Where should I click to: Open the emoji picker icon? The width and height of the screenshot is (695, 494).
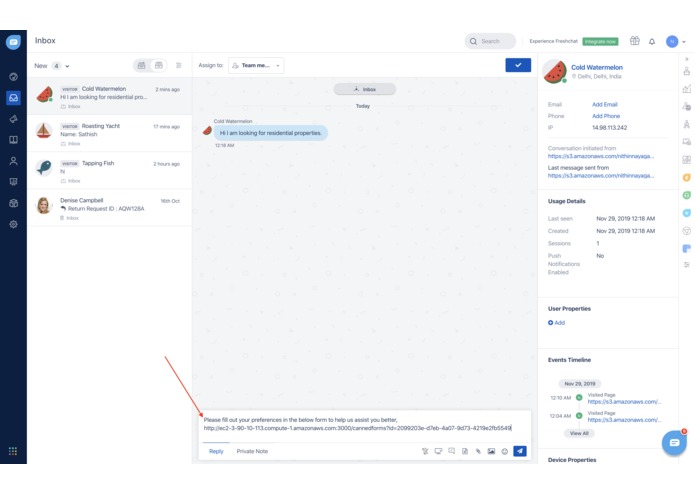click(x=504, y=451)
